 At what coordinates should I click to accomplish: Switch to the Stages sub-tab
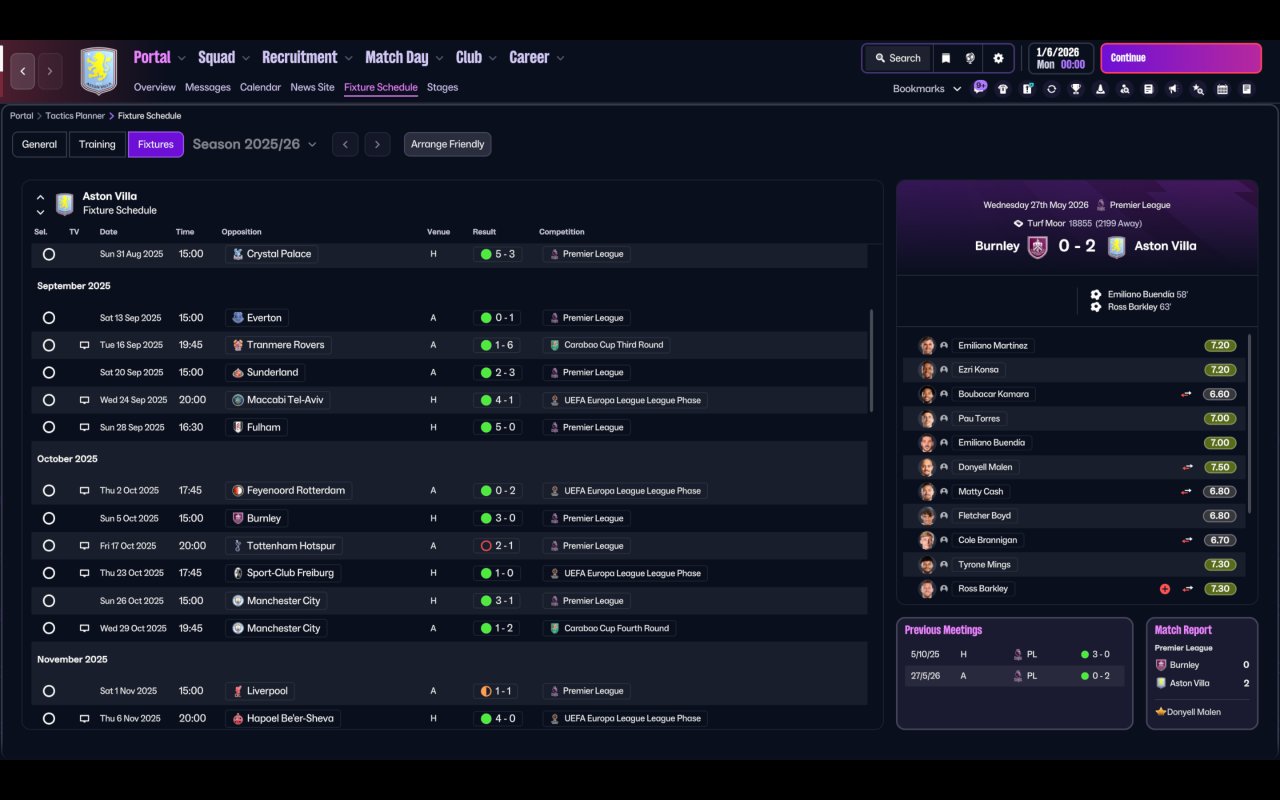tap(442, 87)
